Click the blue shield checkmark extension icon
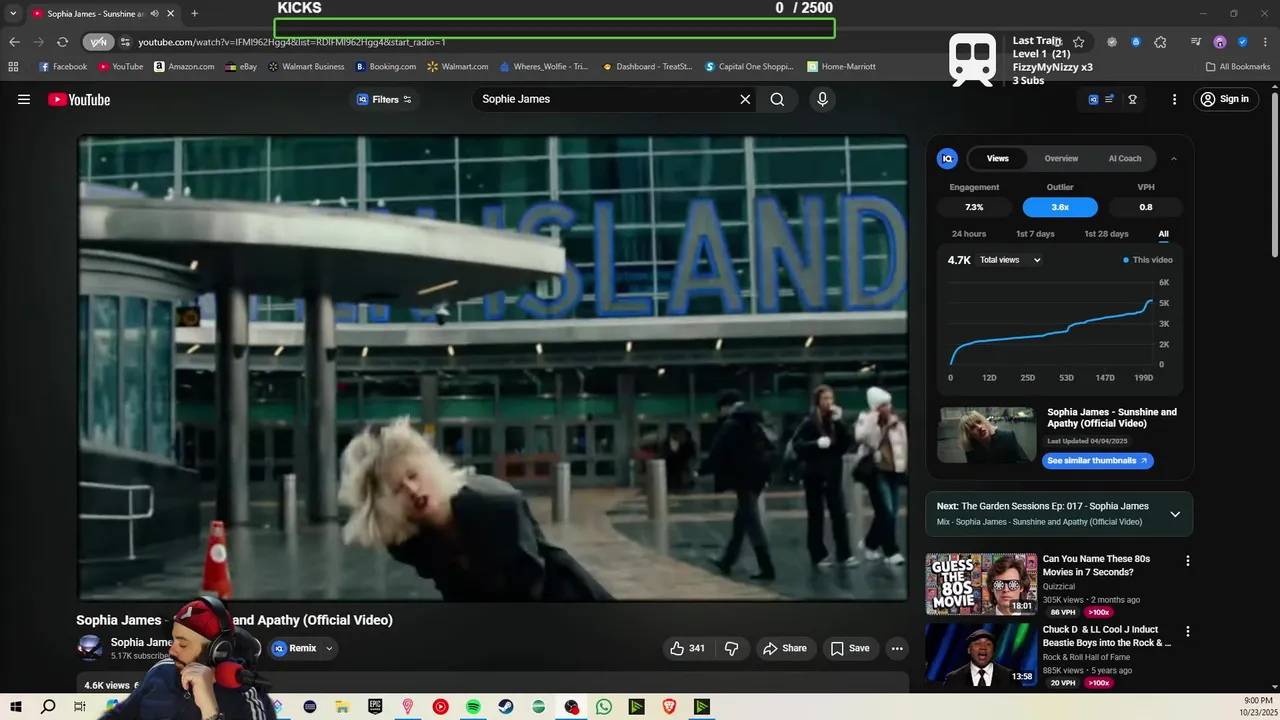 click(x=1242, y=42)
